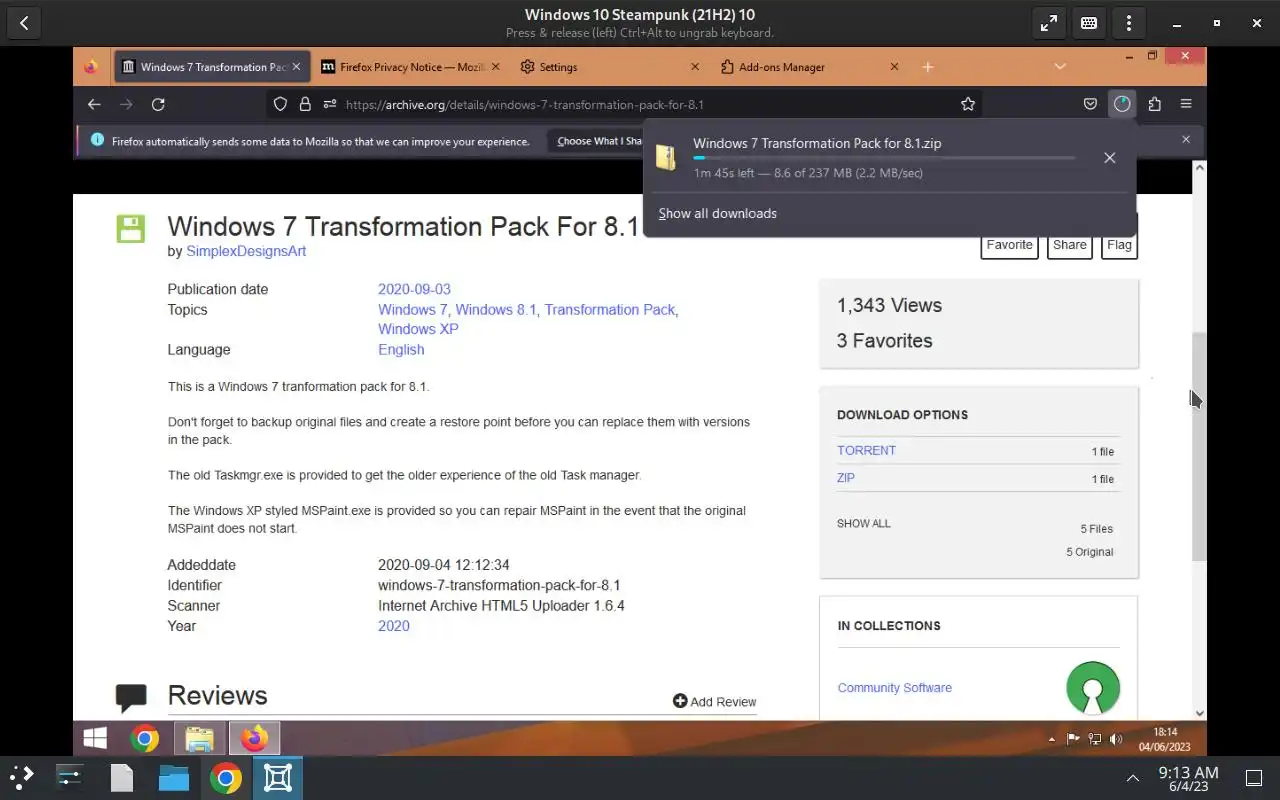Click the Favorite button
Screen dimensions: 1280x800
1009,245
